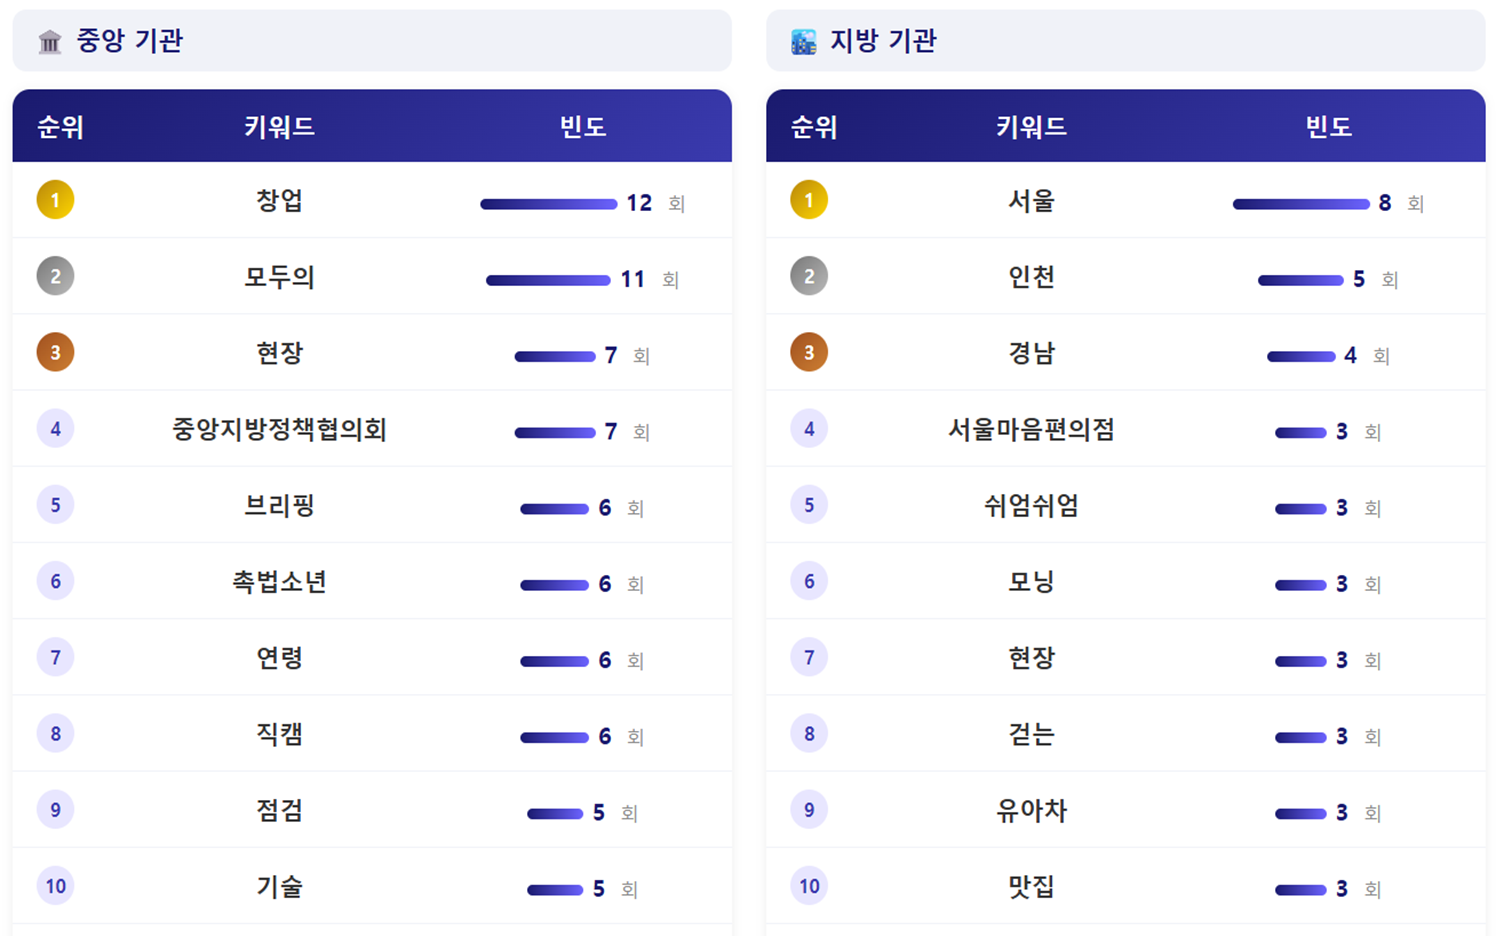Click the 중앙 기관 section title

[130, 41]
